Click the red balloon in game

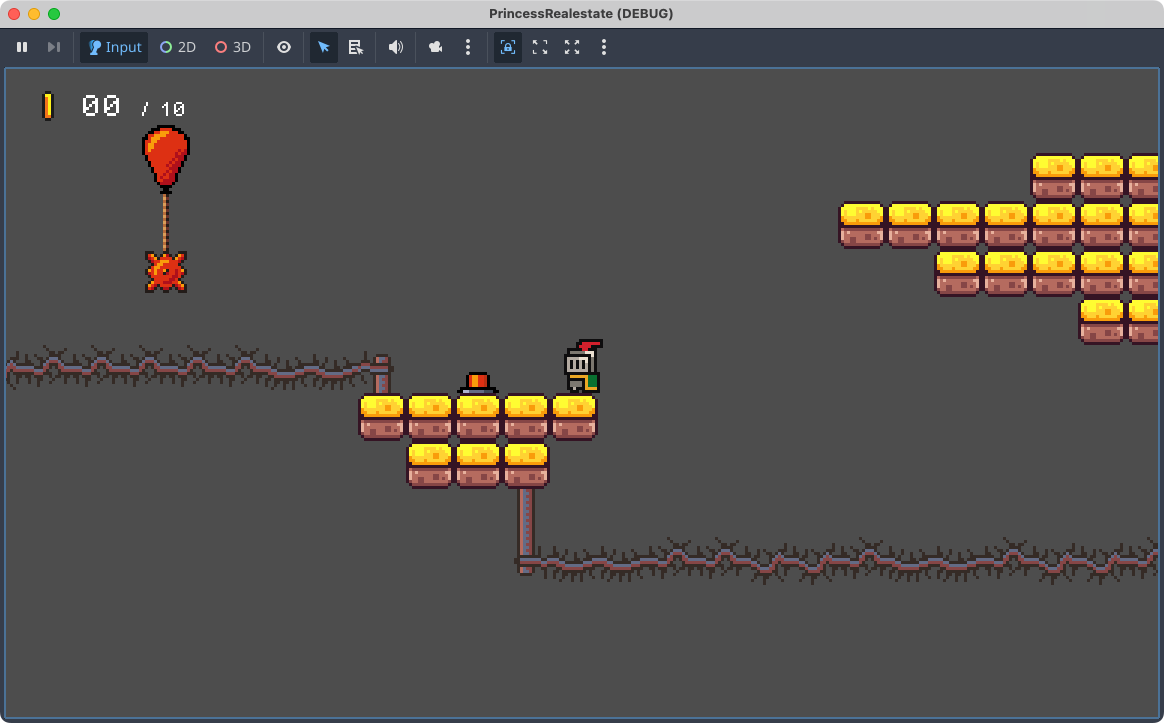(165, 156)
